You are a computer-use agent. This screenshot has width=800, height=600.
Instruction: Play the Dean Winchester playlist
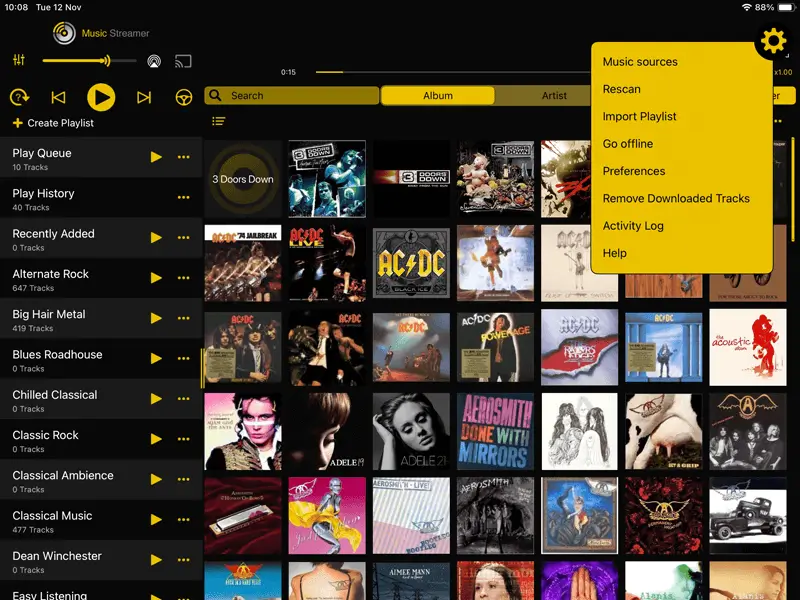156,560
